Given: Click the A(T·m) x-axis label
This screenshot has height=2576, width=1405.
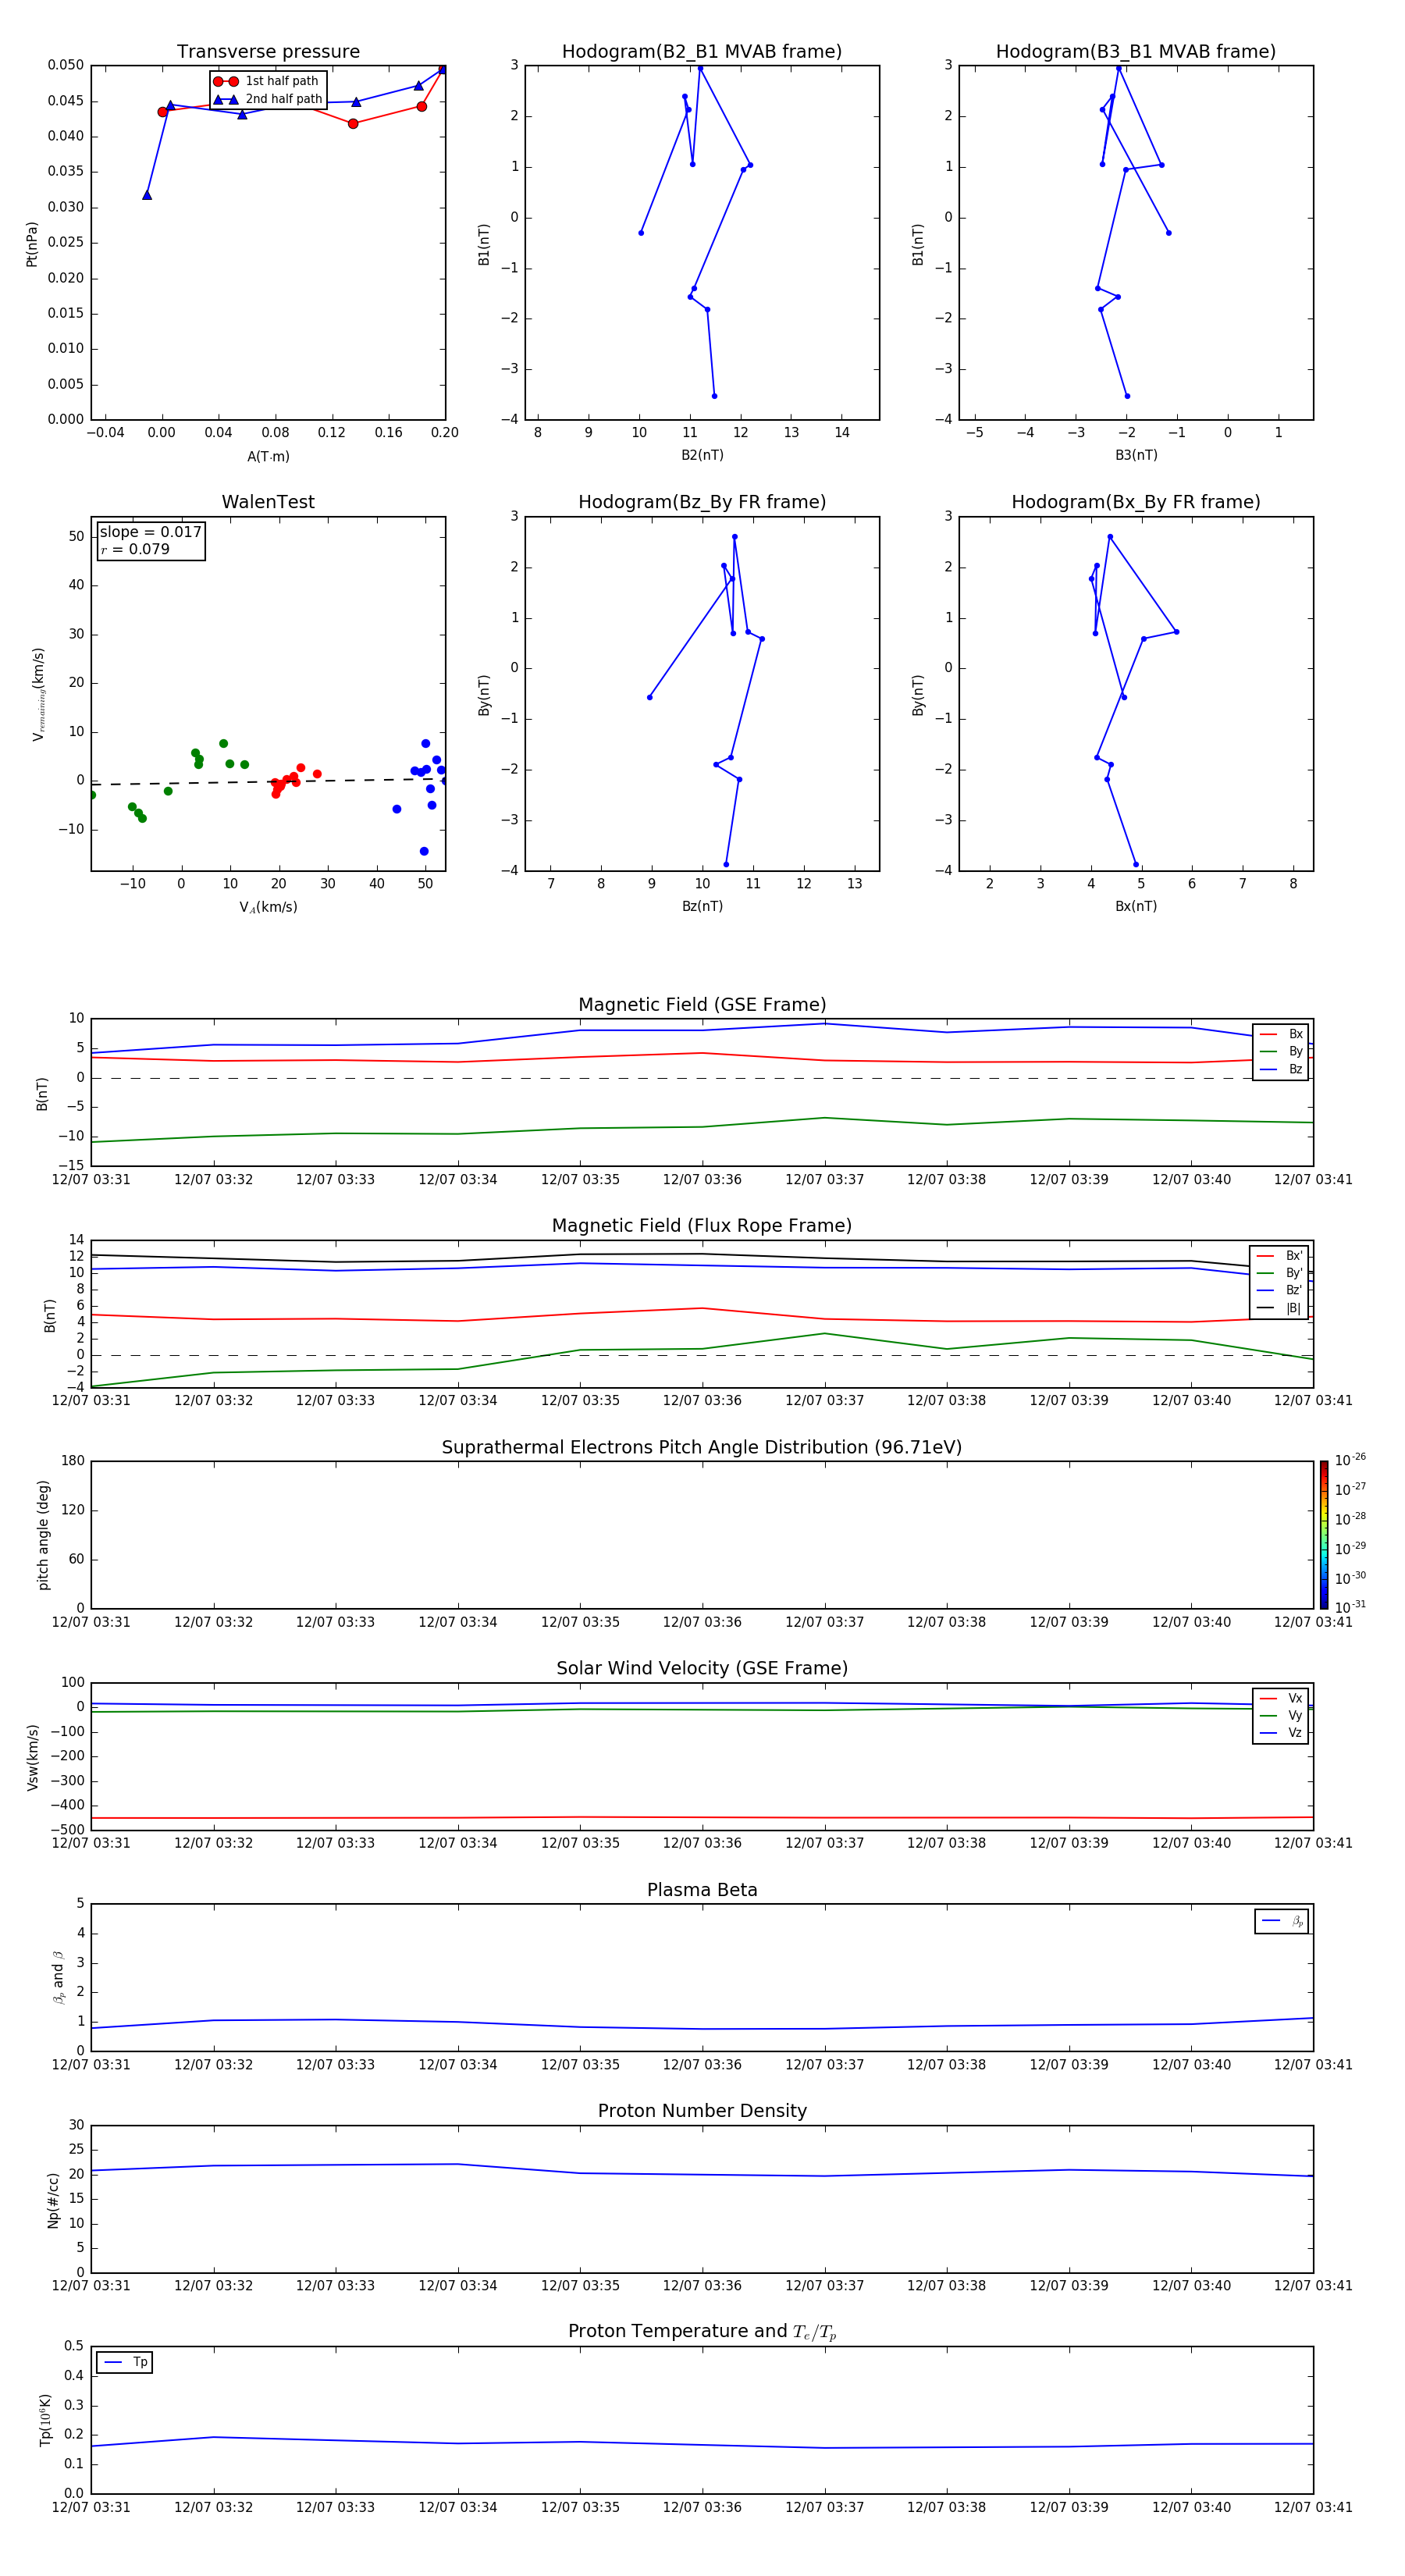Looking at the screenshot, I should [268, 457].
